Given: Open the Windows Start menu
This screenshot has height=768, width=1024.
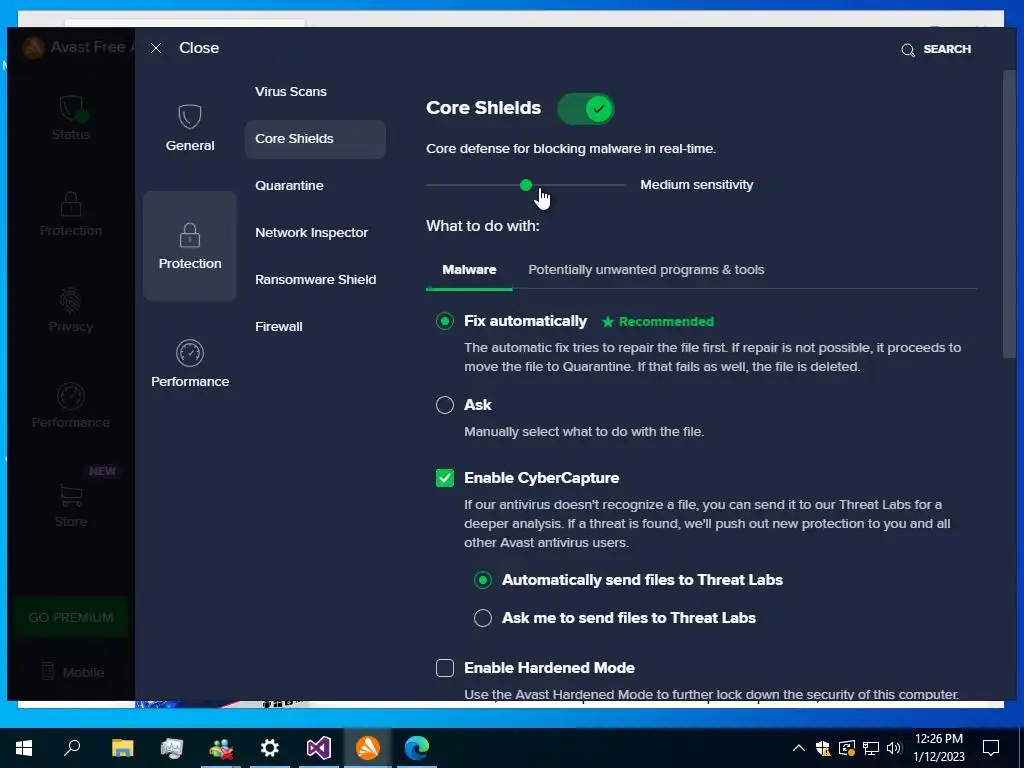Looking at the screenshot, I should tap(24, 748).
